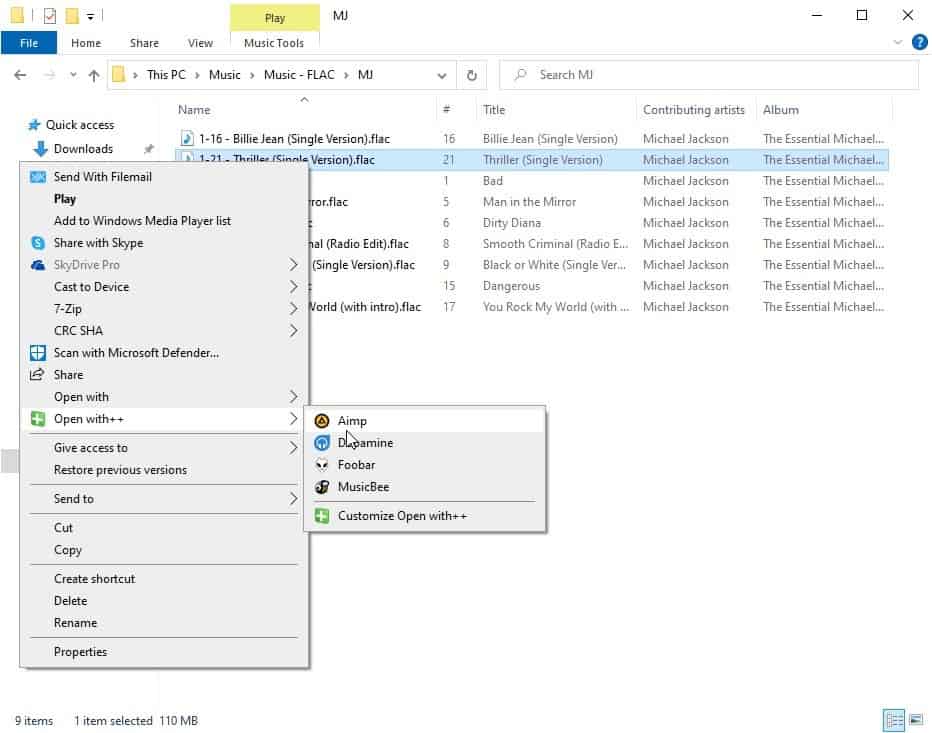Choose Rename in the context menu
This screenshot has height=733, width=932.
pos(164,622)
